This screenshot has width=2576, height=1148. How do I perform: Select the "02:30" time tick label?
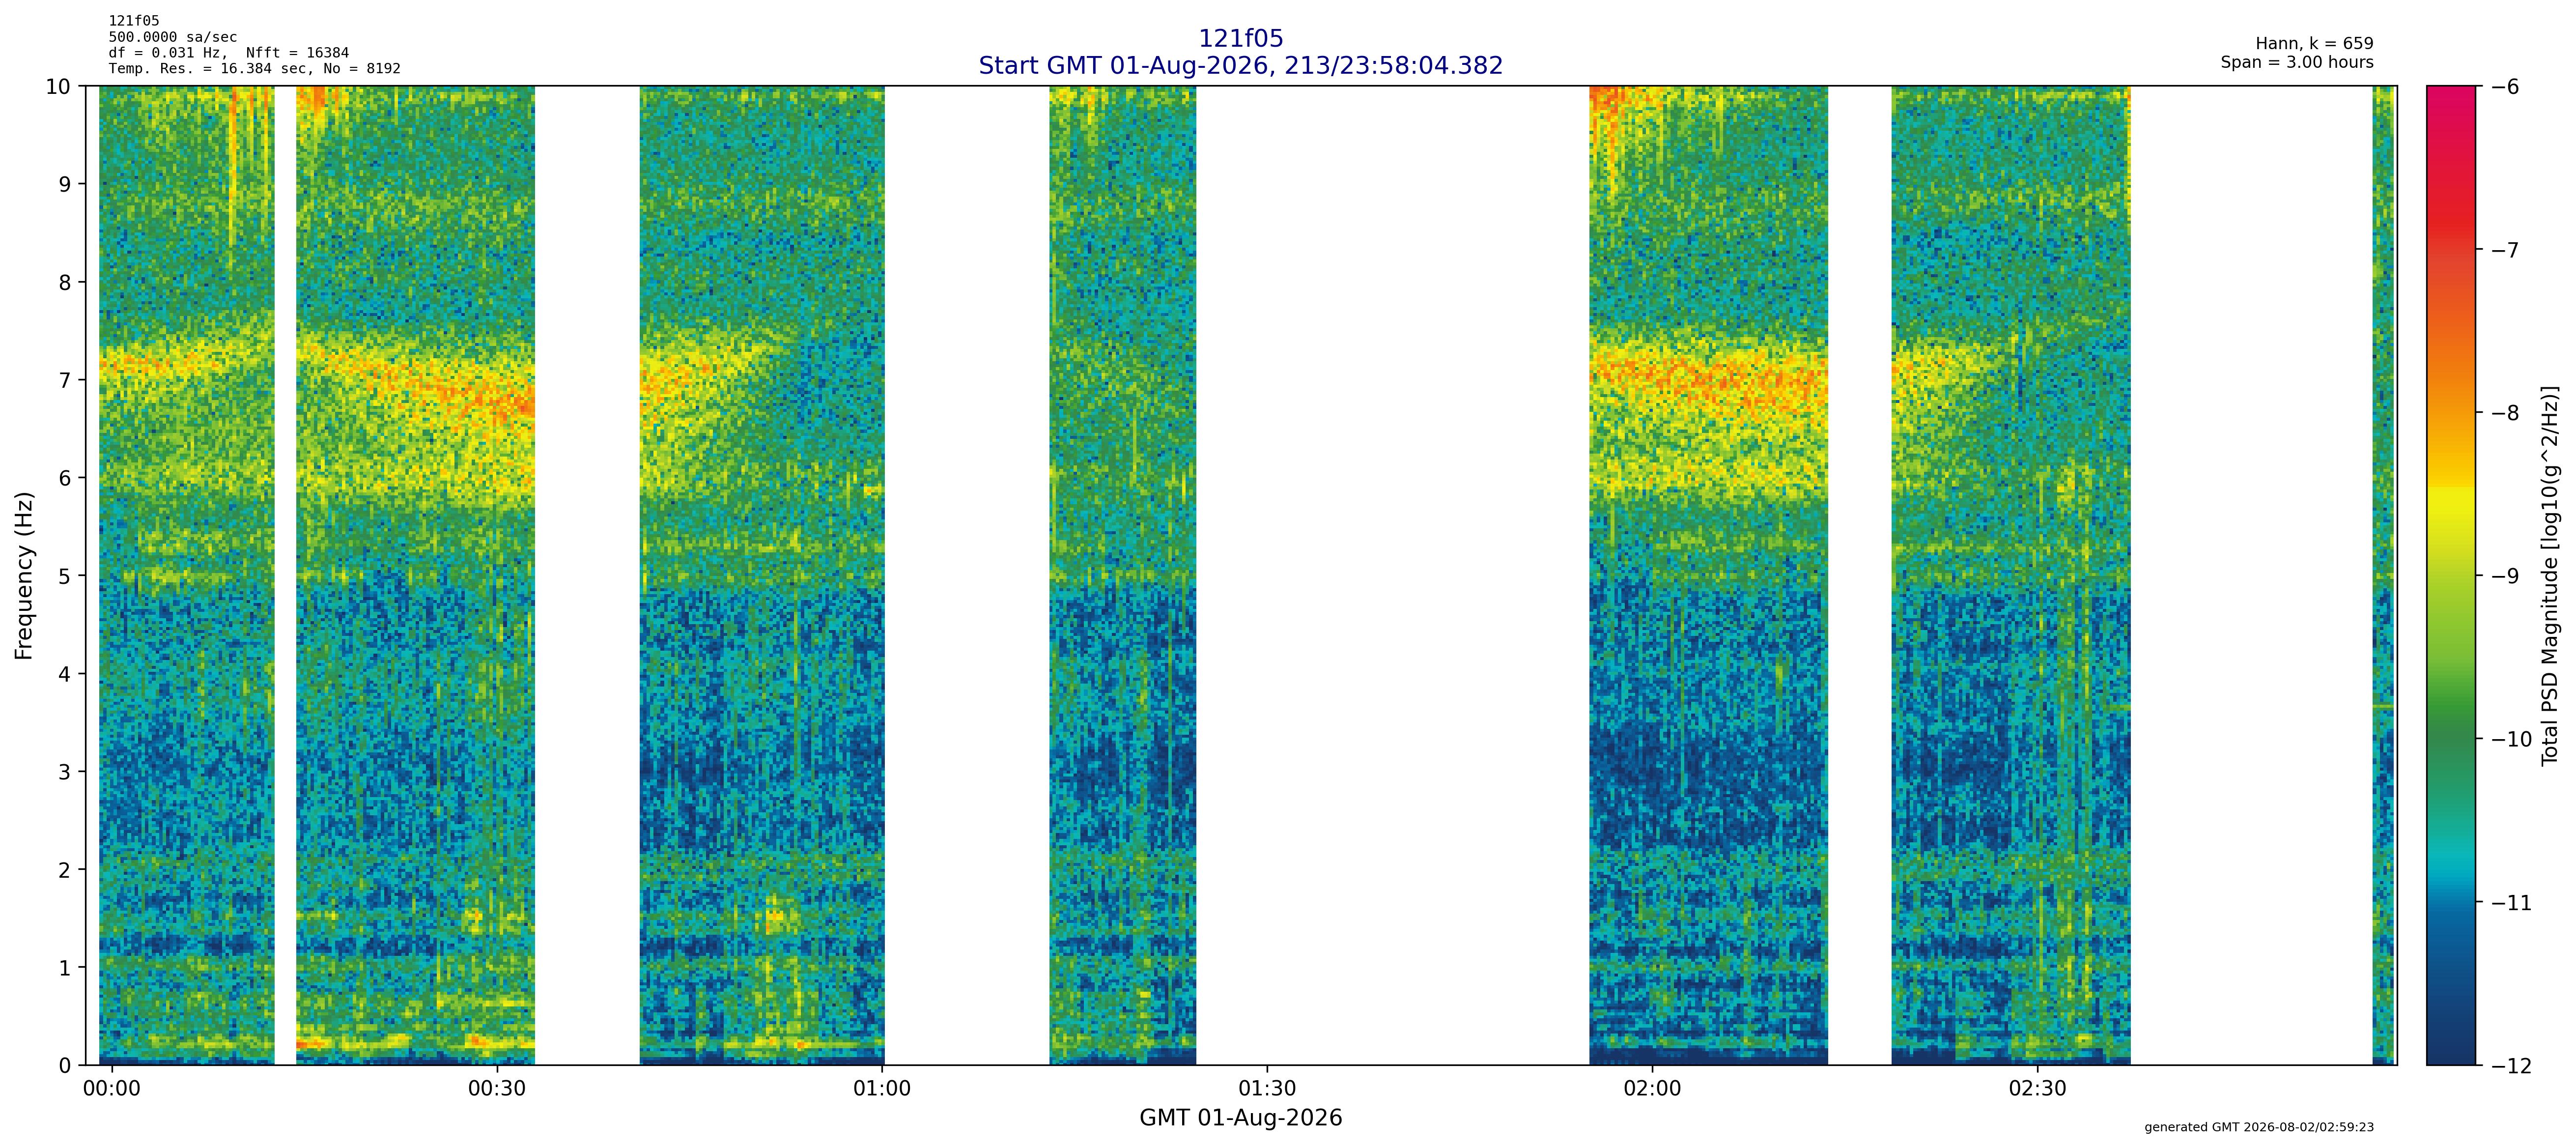tap(2037, 1088)
